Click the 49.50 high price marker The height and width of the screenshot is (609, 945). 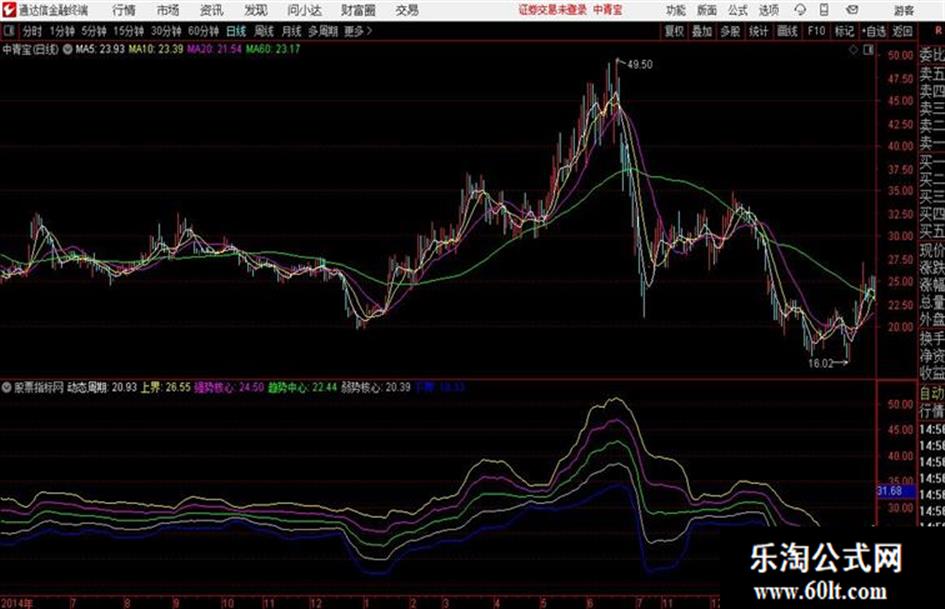click(639, 65)
